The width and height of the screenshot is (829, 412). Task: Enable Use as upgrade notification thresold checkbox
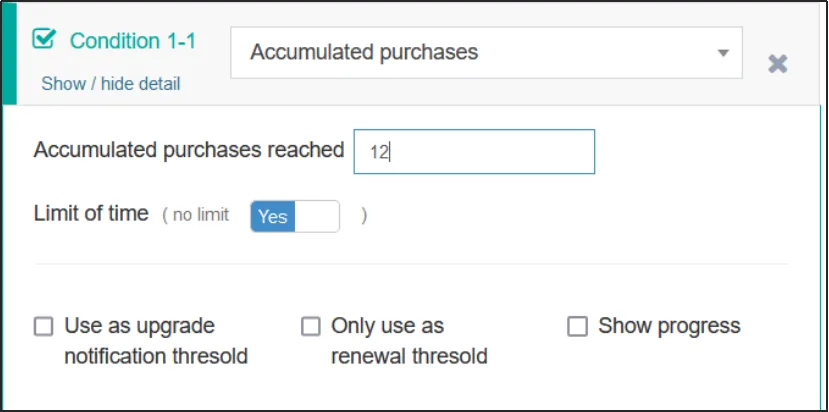[x=44, y=327]
